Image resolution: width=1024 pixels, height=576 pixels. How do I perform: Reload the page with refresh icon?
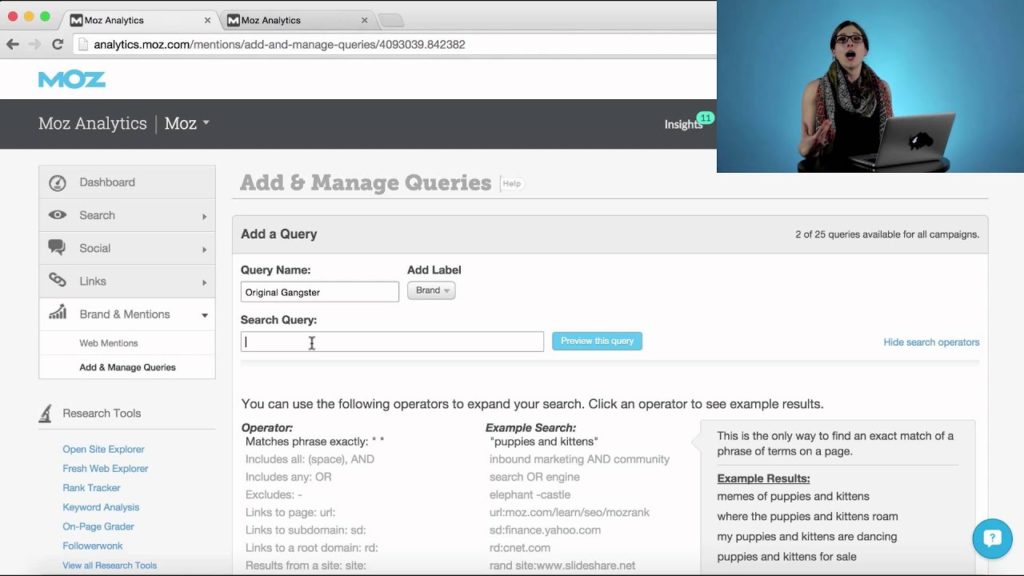pos(57,44)
